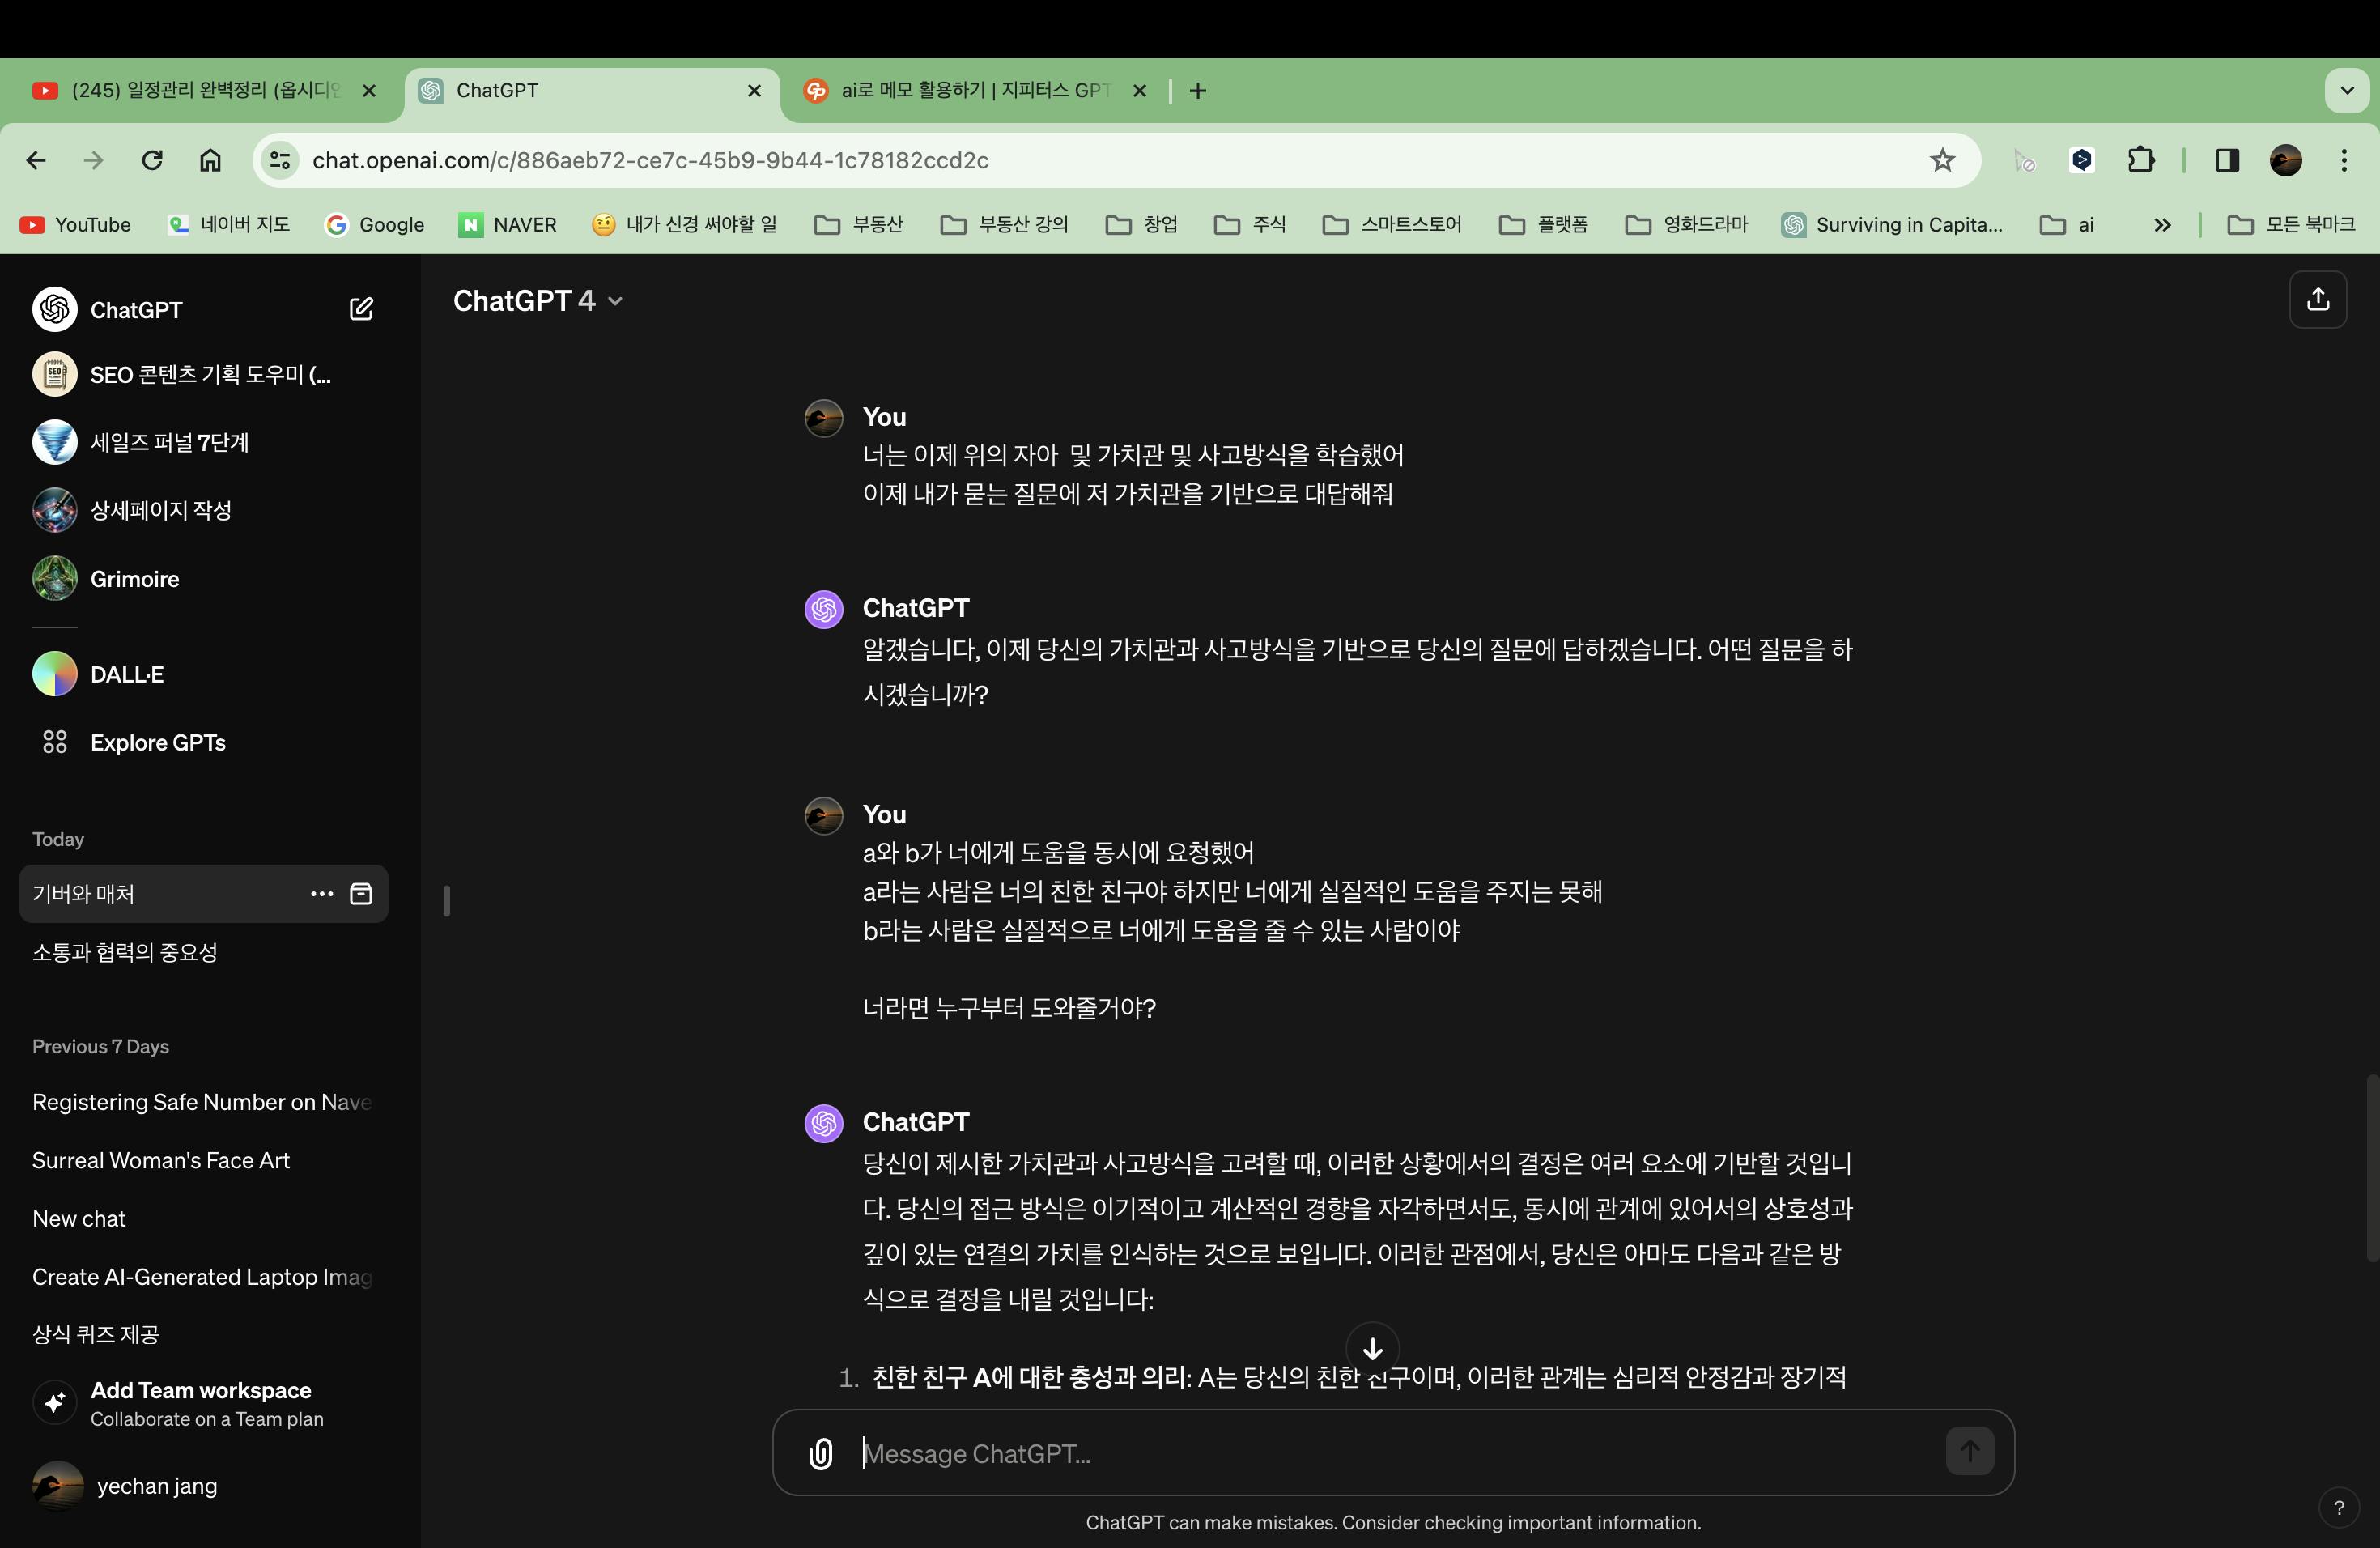Collapse the sidebar using the handle
This screenshot has width=2380, height=1548.
click(x=446, y=901)
